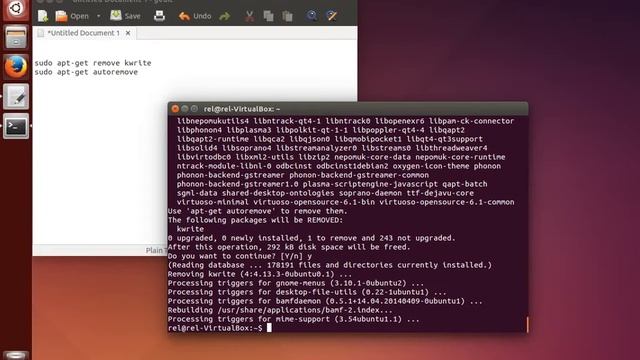
Task: Expand the Open recent files dropdown arrow
Action: [98, 16]
